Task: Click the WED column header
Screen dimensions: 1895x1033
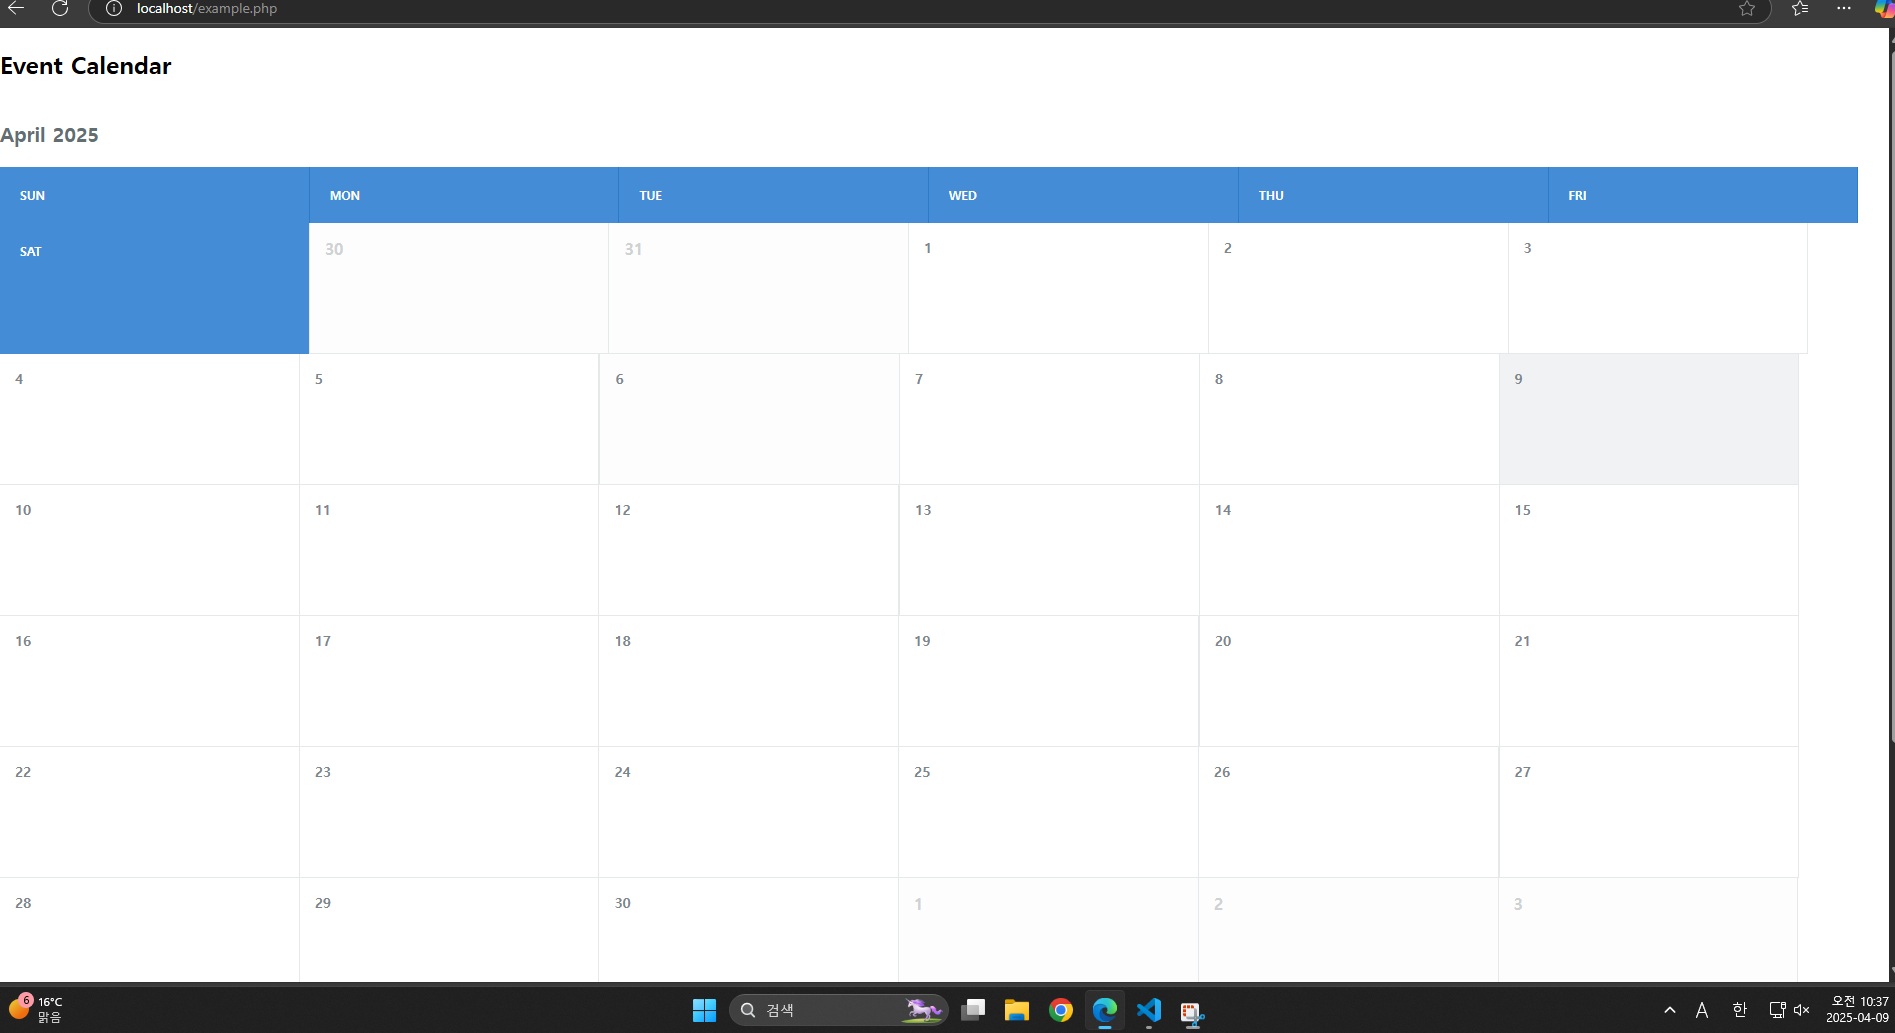Action: 1083,195
